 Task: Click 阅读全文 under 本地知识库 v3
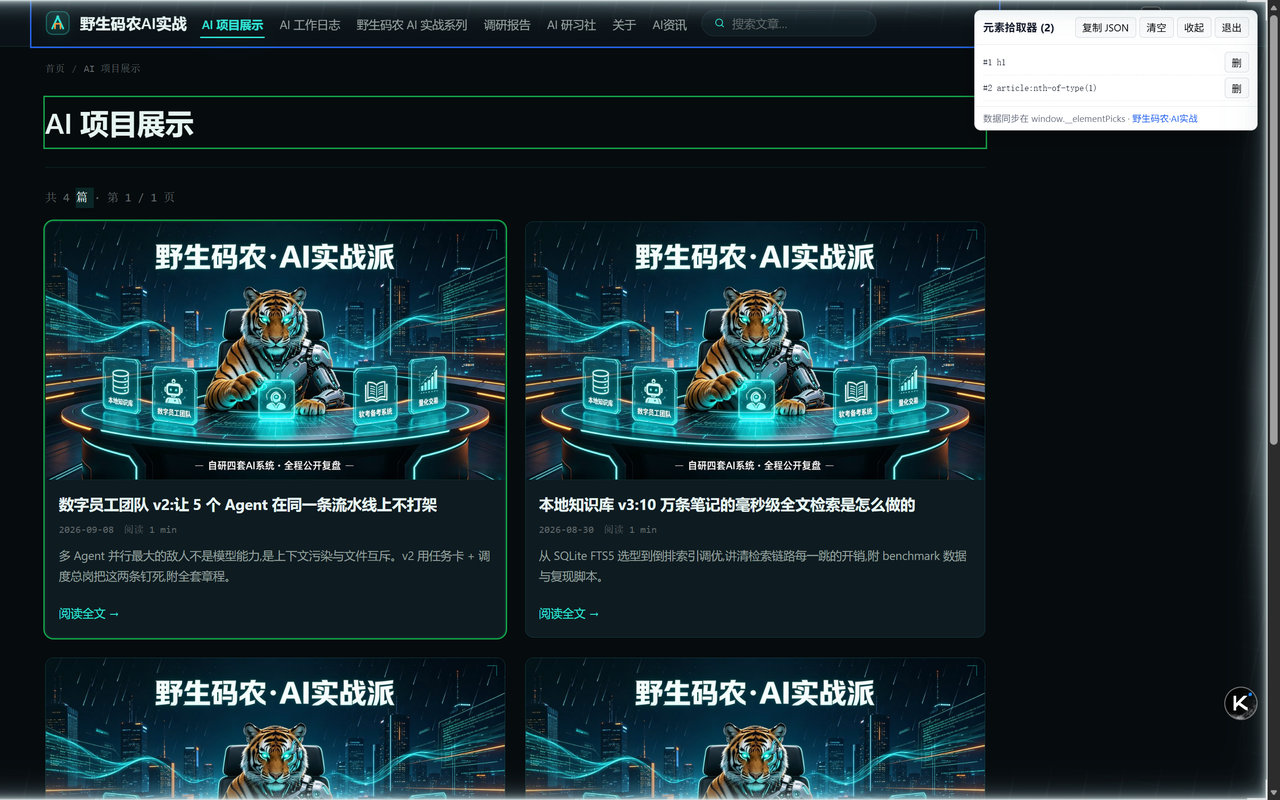(569, 614)
